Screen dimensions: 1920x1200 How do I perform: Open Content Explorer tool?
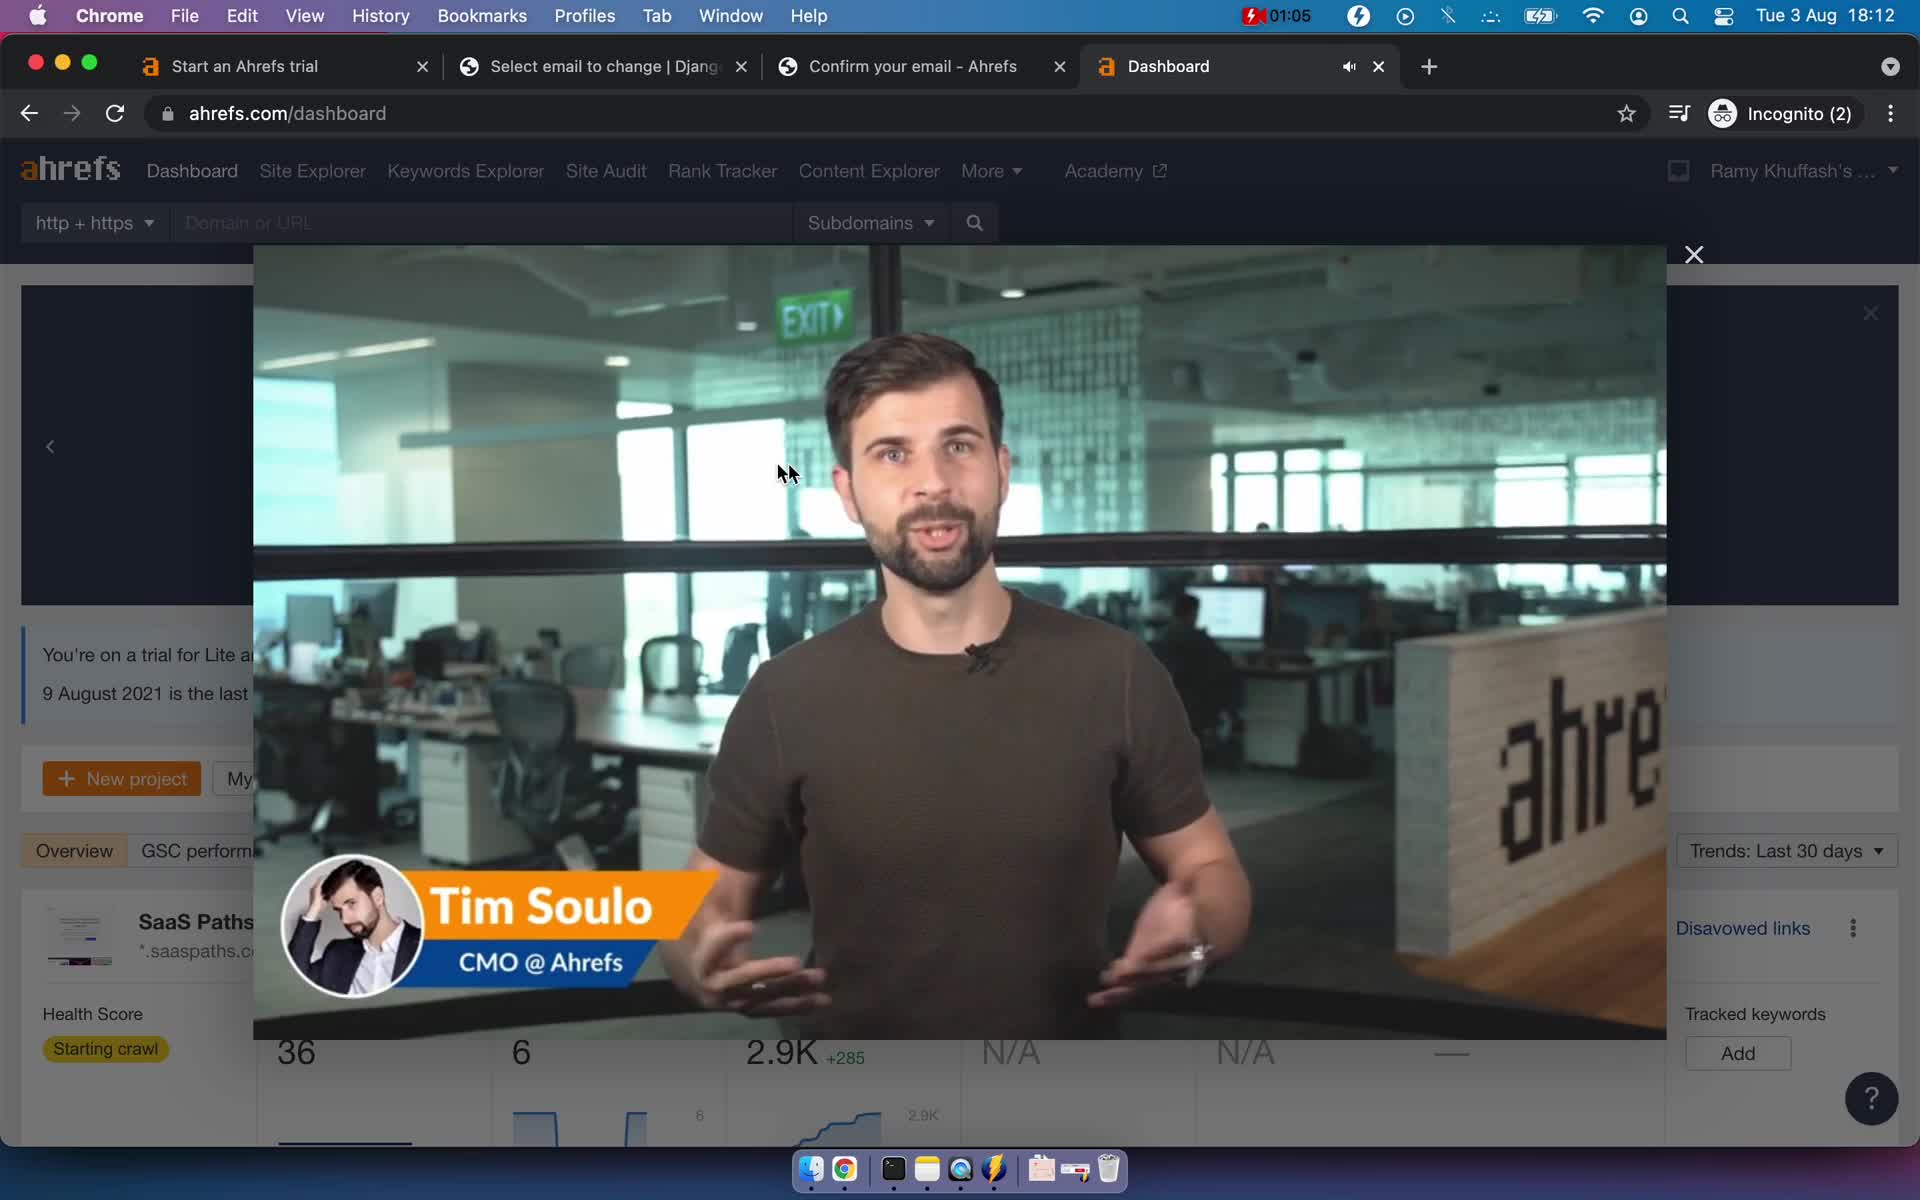869,170
